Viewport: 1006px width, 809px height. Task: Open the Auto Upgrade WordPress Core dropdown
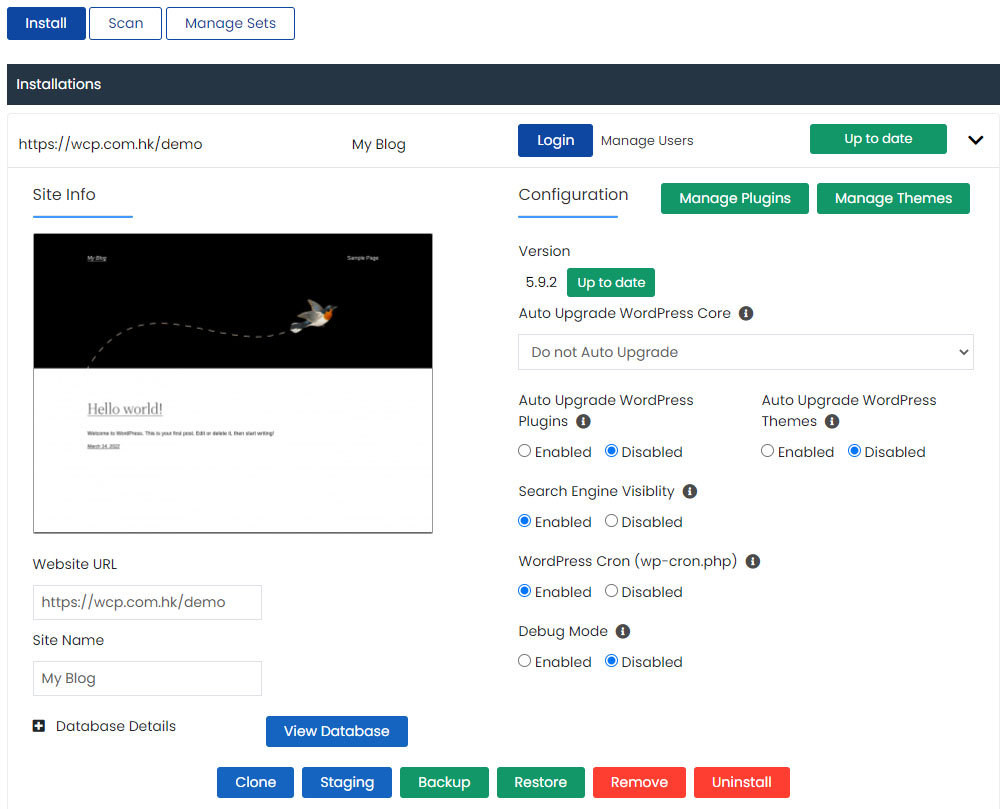pos(745,352)
